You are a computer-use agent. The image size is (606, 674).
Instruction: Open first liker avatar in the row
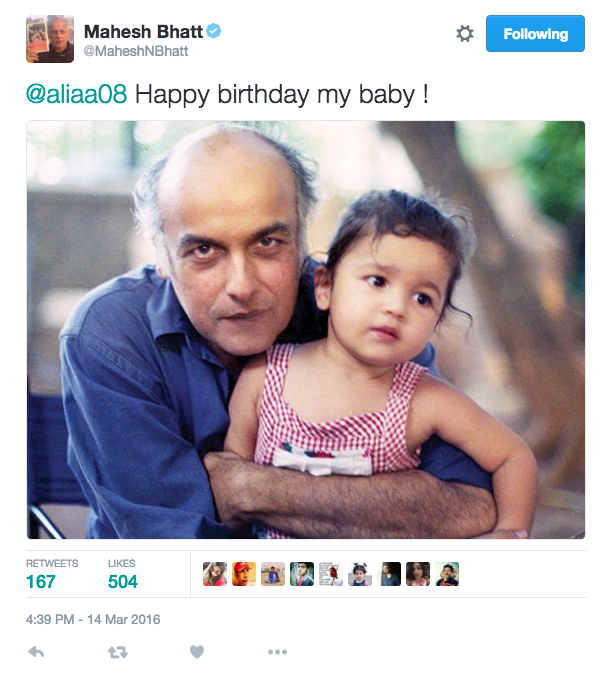tap(215, 574)
